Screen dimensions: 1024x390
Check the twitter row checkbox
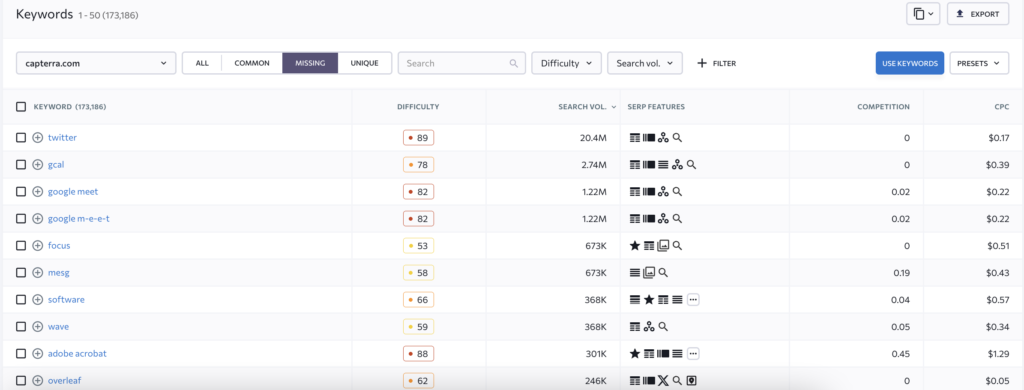click(x=21, y=138)
